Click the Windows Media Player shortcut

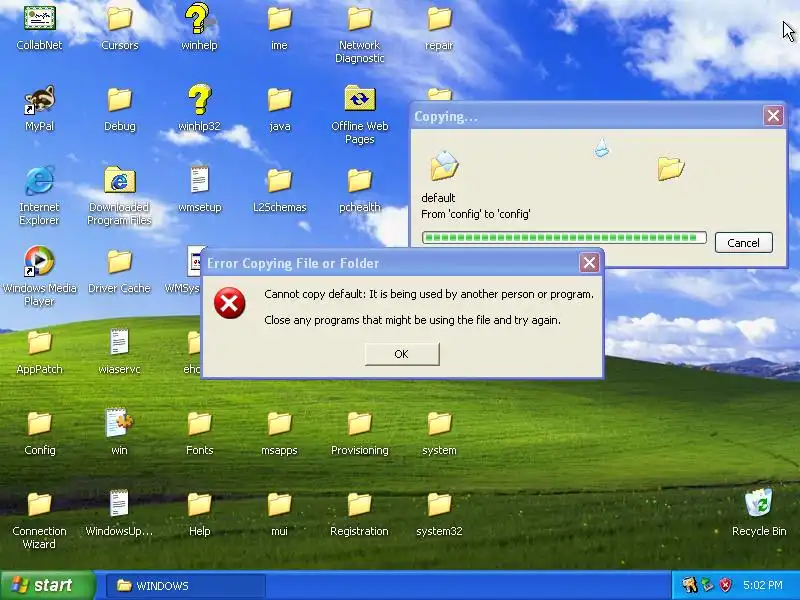click(39, 261)
